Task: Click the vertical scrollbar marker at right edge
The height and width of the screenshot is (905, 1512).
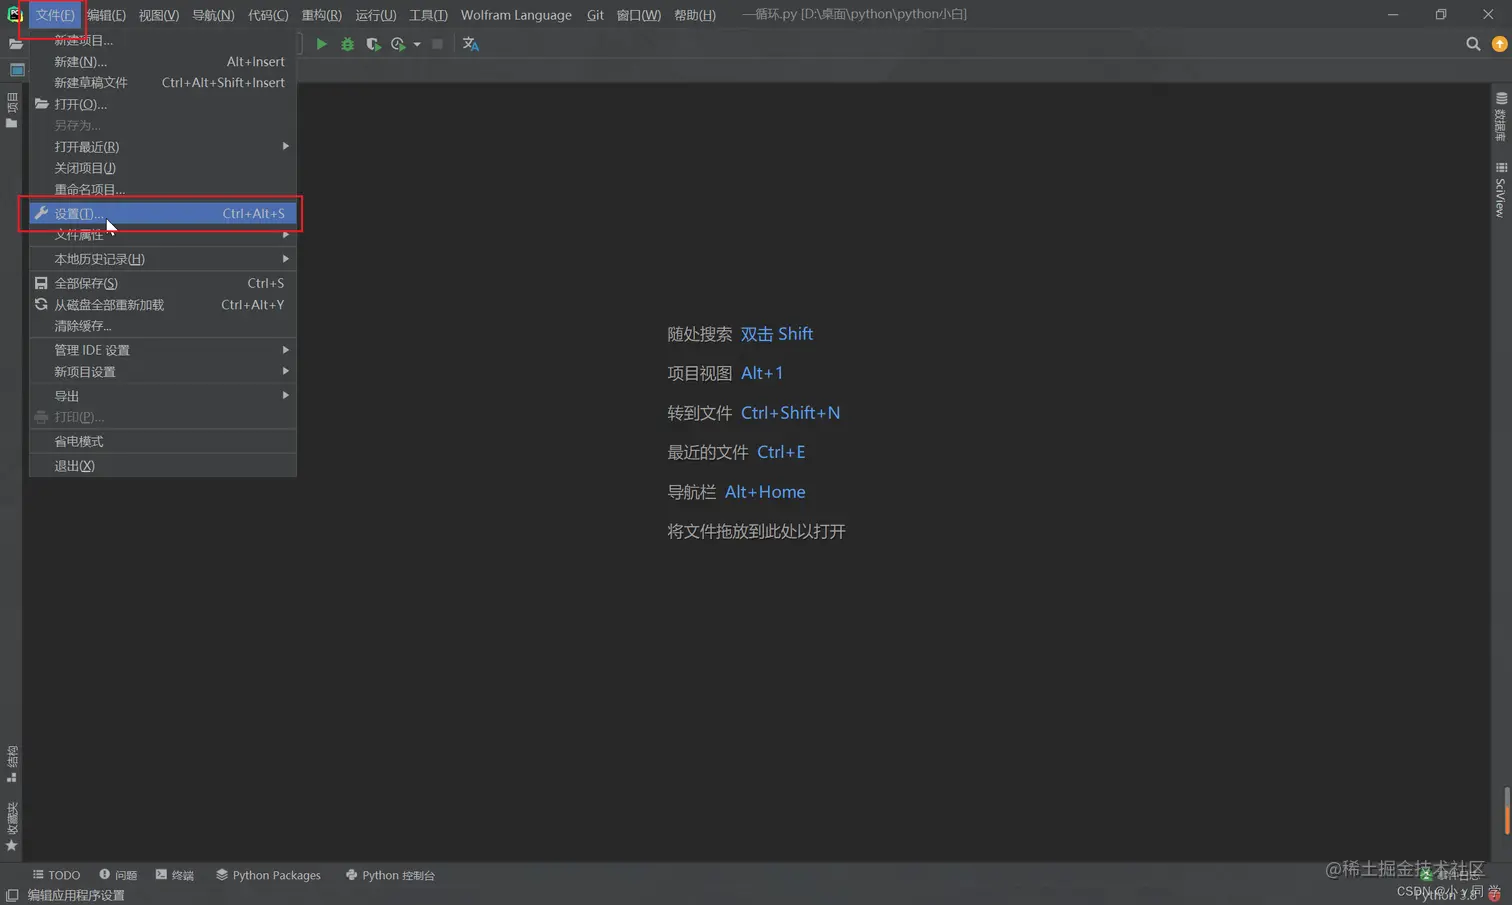Action: [x=1506, y=810]
